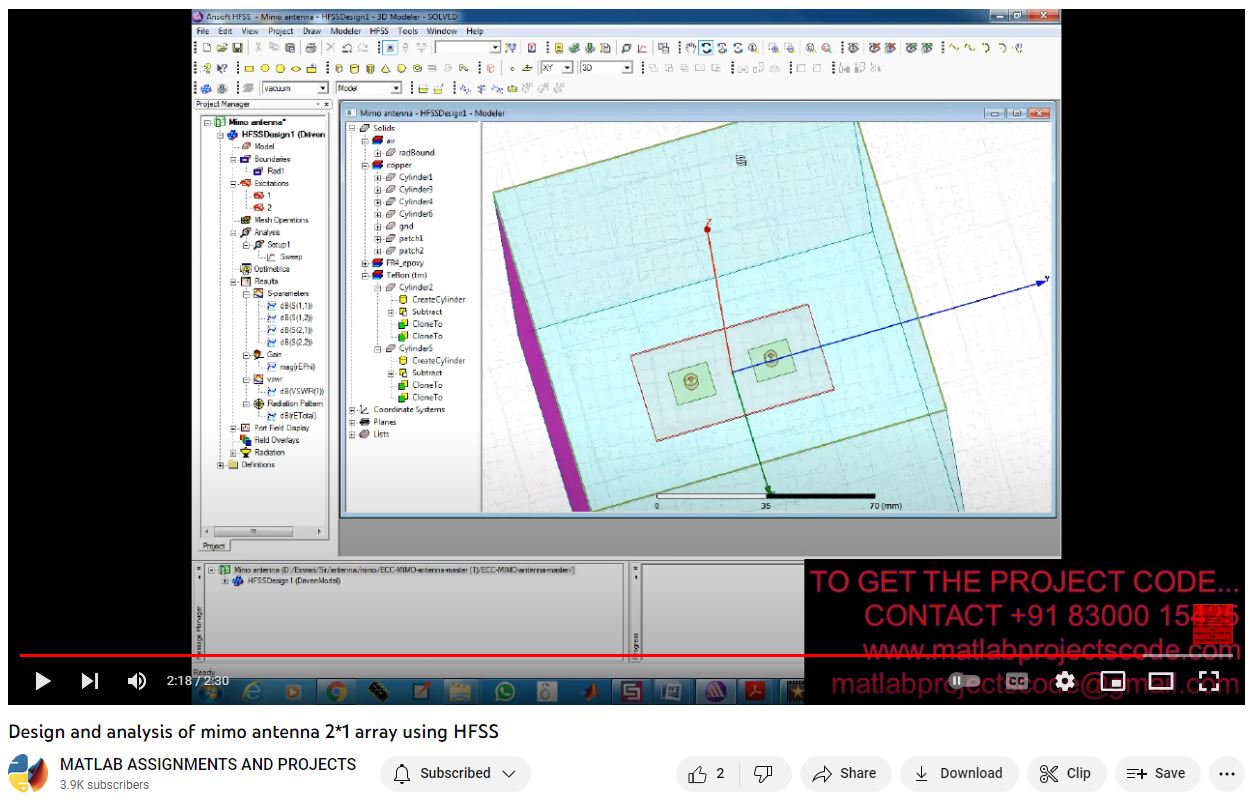Viewport: 1254px width, 804px height.
Task: Open the more actions three-dot menu
Action: click(1227, 773)
